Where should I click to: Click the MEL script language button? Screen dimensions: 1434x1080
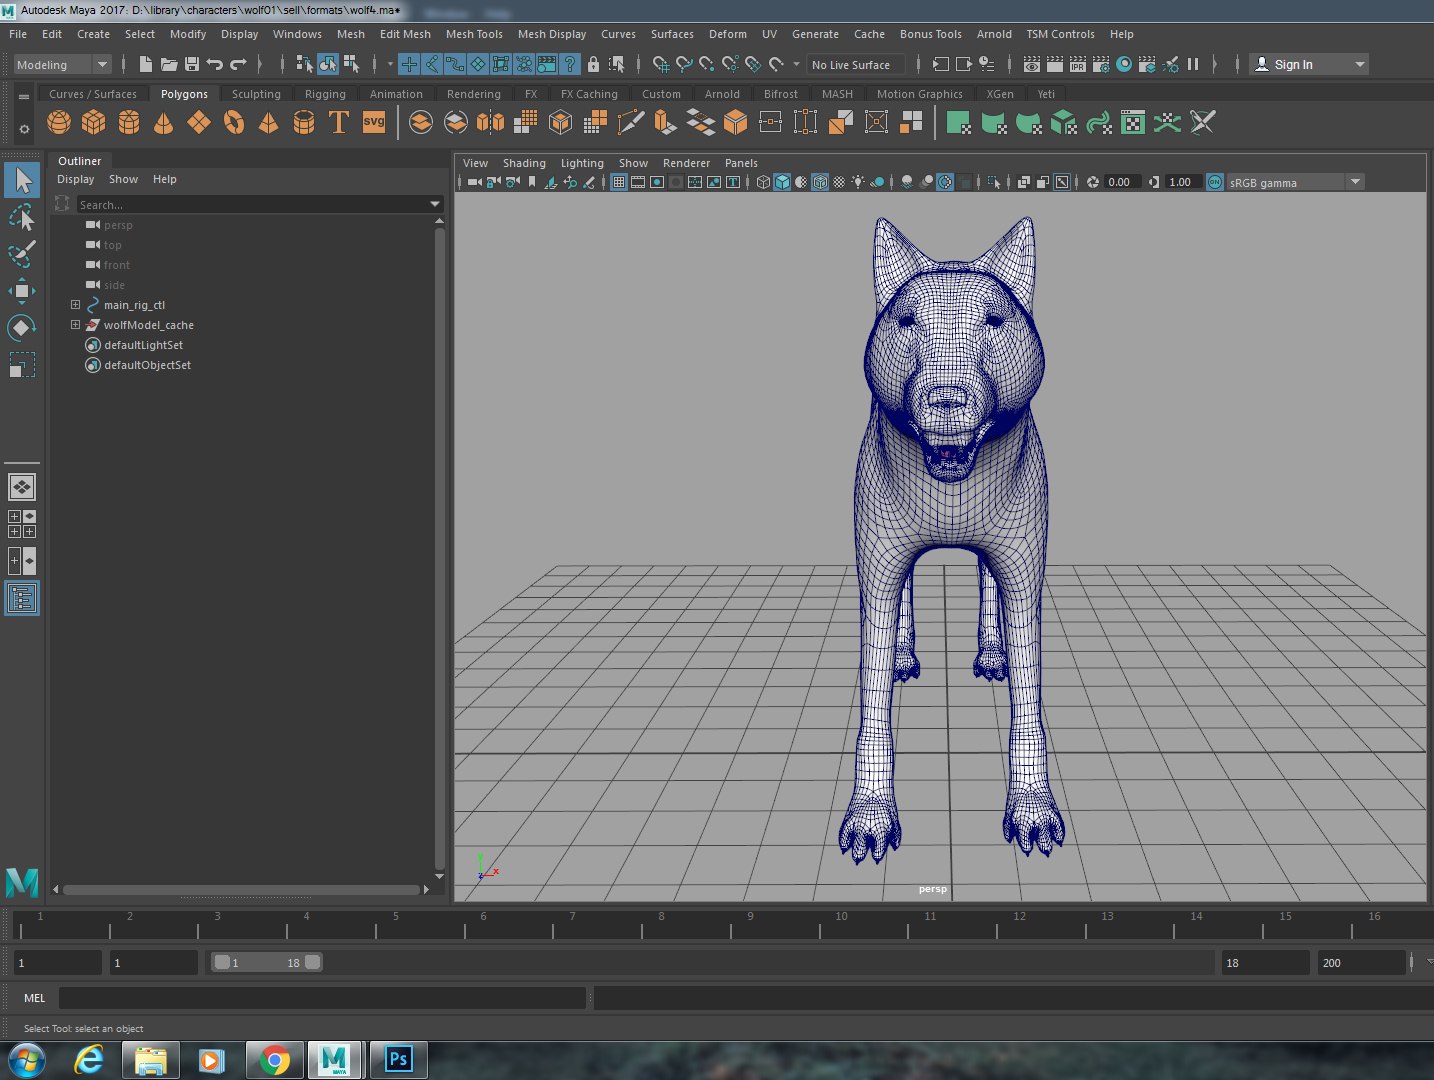[34, 998]
